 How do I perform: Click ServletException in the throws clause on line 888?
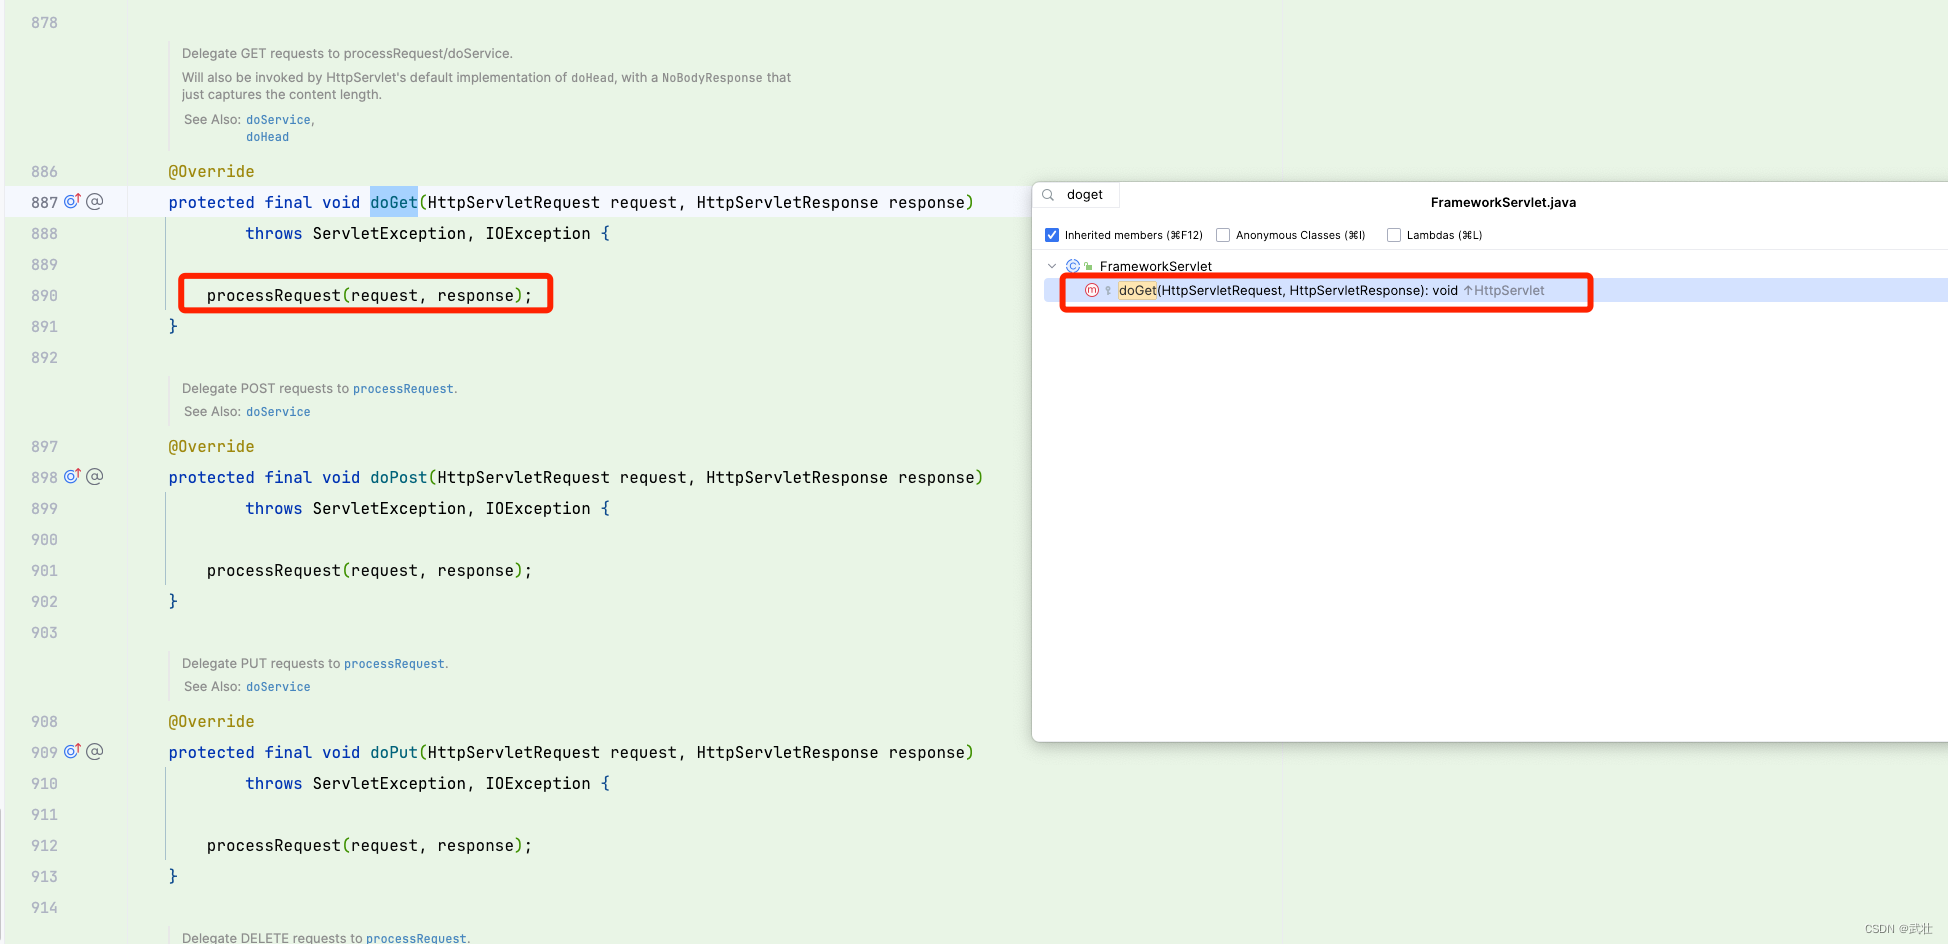point(389,233)
